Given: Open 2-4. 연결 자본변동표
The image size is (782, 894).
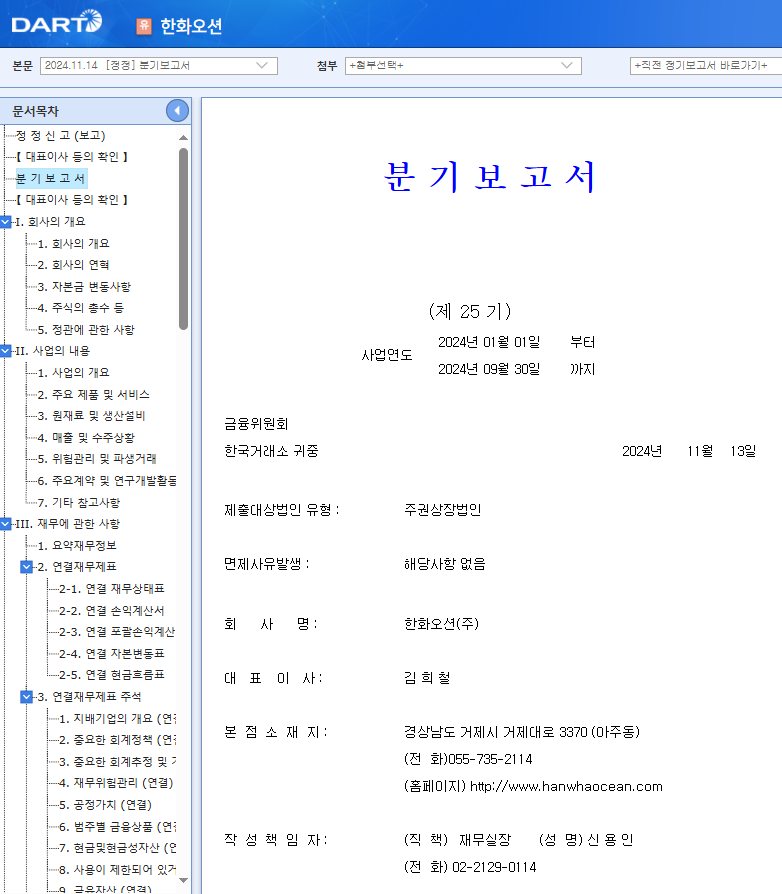Looking at the screenshot, I should [x=112, y=653].
